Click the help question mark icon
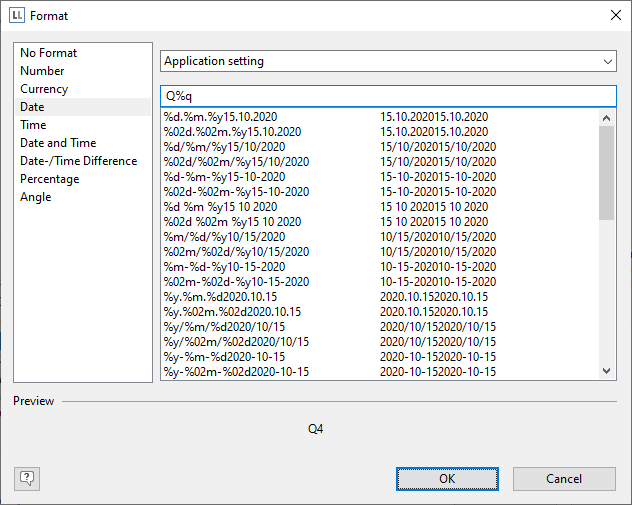The height and width of the screenshot is (505, 632). (x=27, y=478)
